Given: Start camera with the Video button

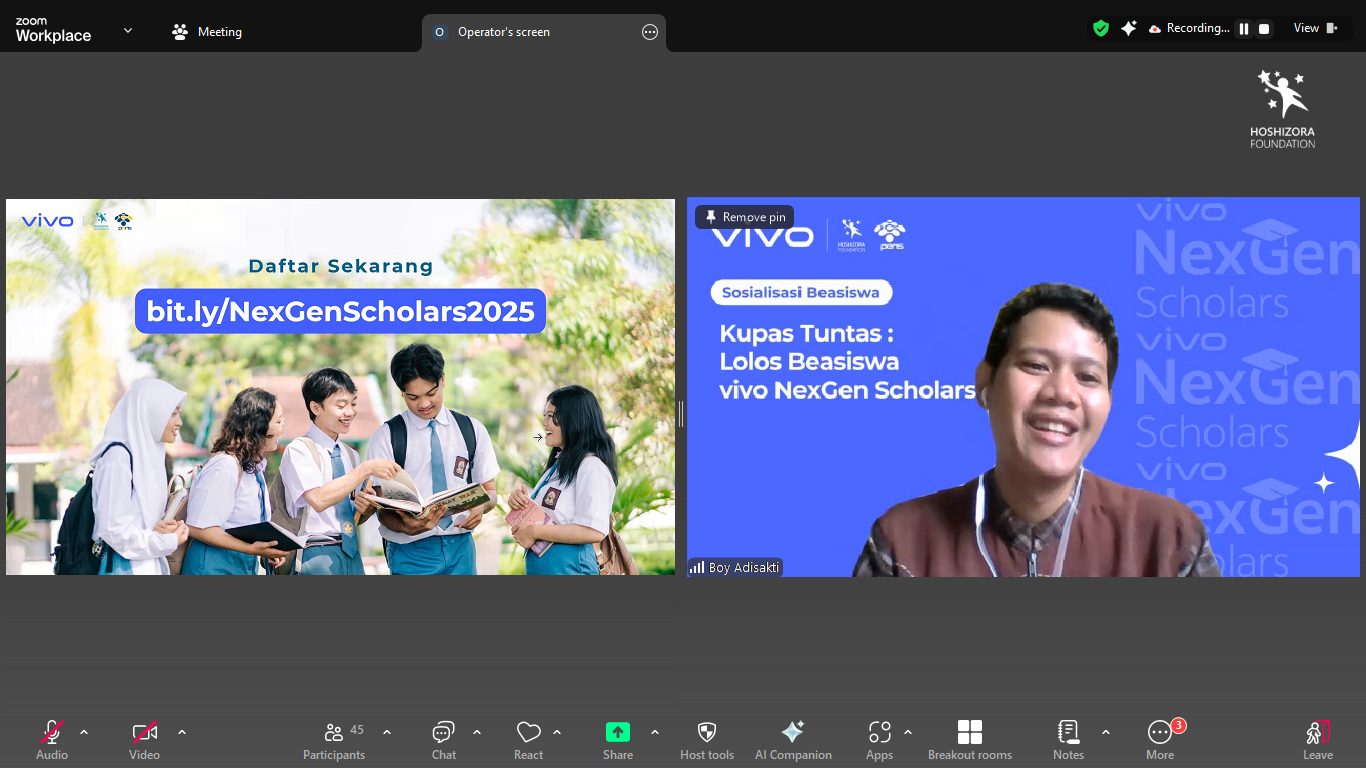Looking at the screenshot, I should (144, 740).
